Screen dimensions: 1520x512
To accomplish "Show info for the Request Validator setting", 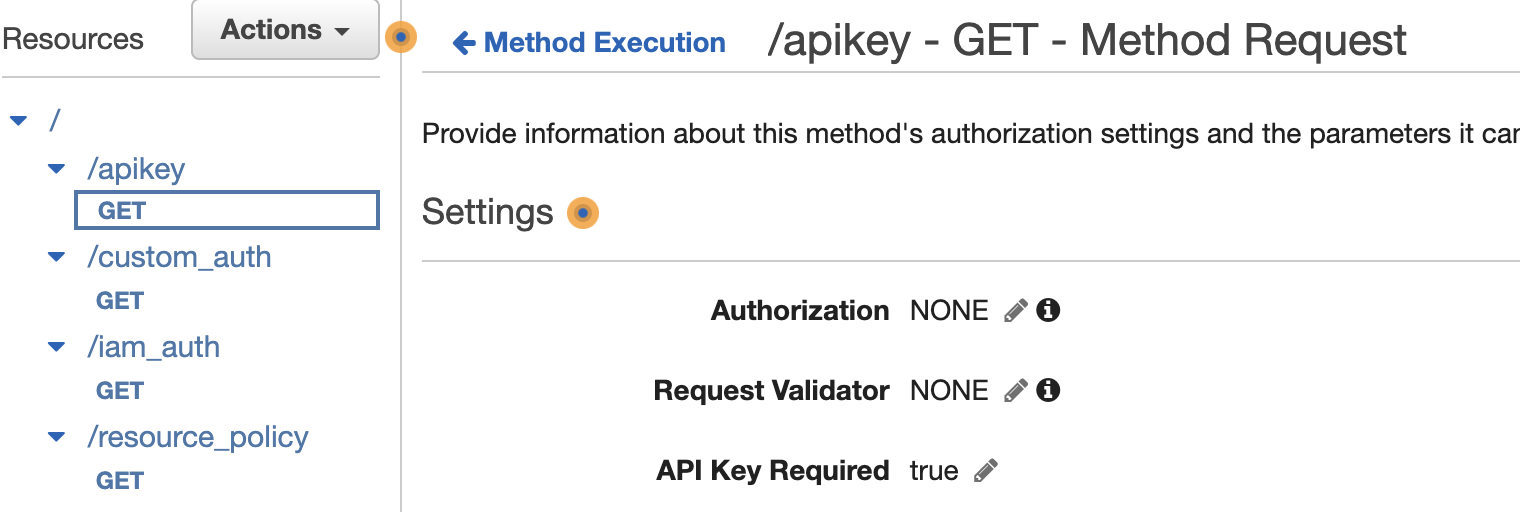I will (x=1048, y=391).
